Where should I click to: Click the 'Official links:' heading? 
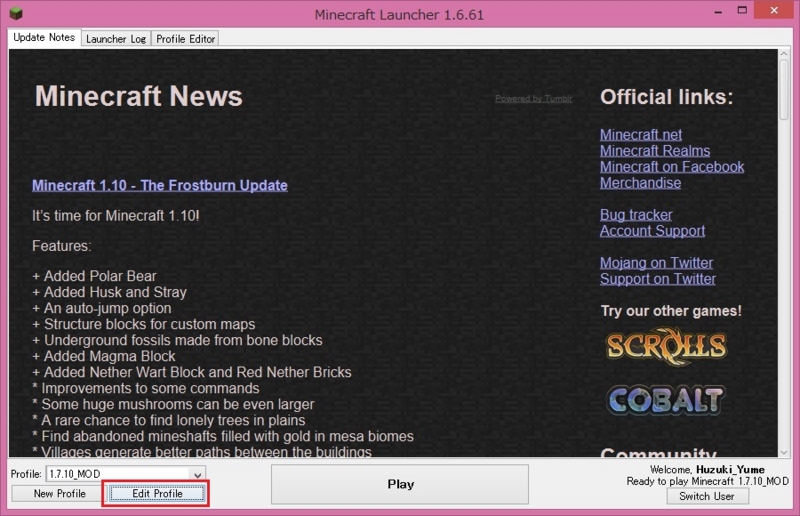pos(666,97)
